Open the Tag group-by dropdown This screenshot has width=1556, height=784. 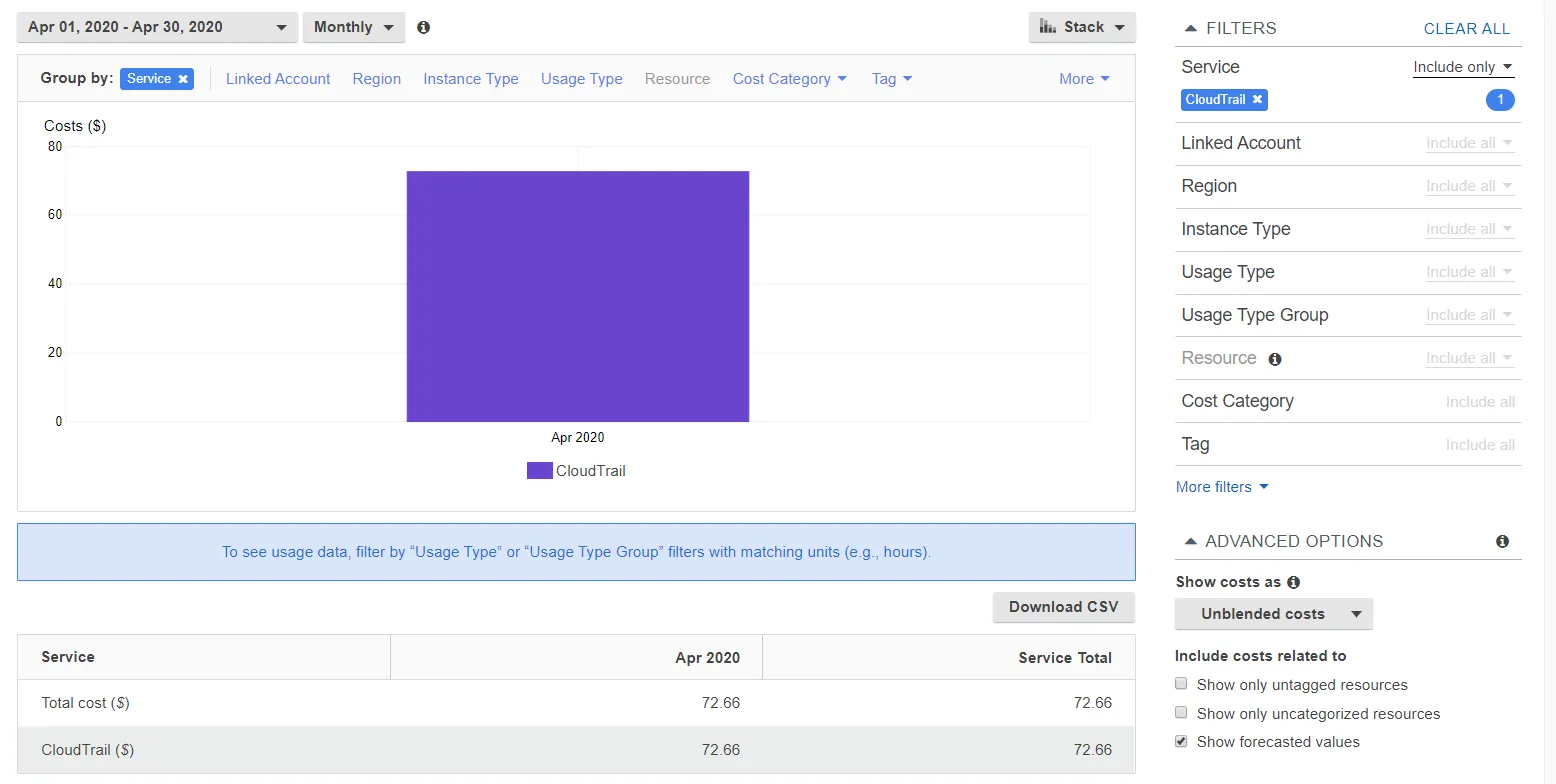(892, 79)
